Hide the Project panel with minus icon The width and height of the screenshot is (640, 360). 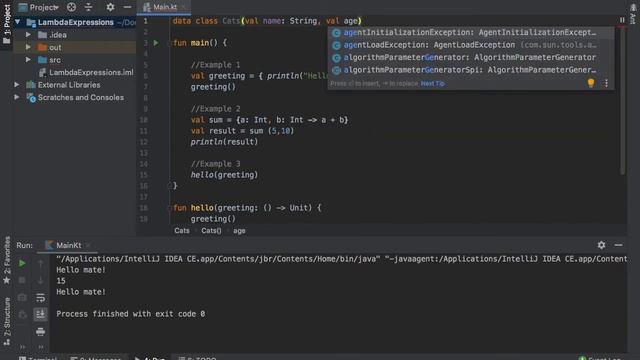pos(127,7)
